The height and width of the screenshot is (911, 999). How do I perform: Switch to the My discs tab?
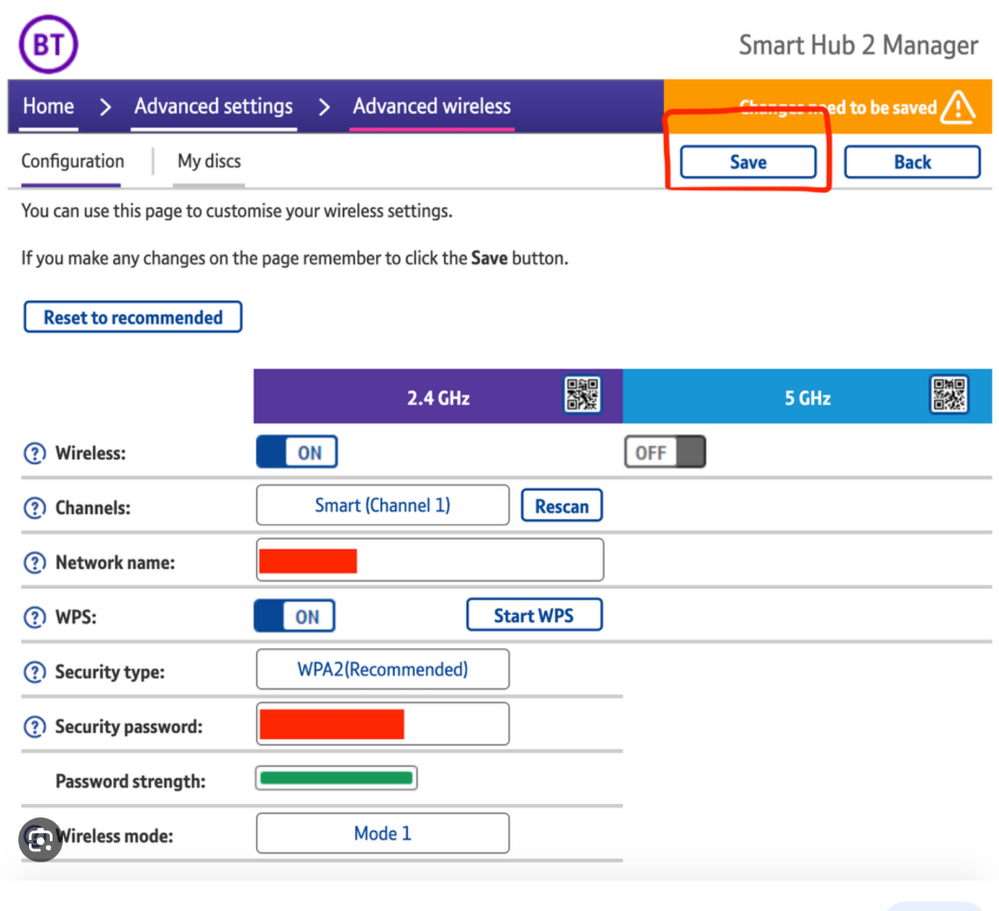(209, 161)
